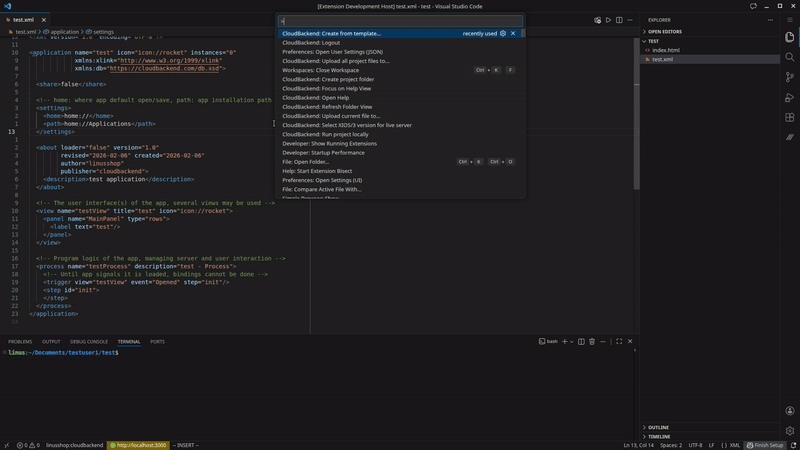This screenshot has height=450, width=800.
Task: Choose File: Open Folder command
Action: click(400, 162)
